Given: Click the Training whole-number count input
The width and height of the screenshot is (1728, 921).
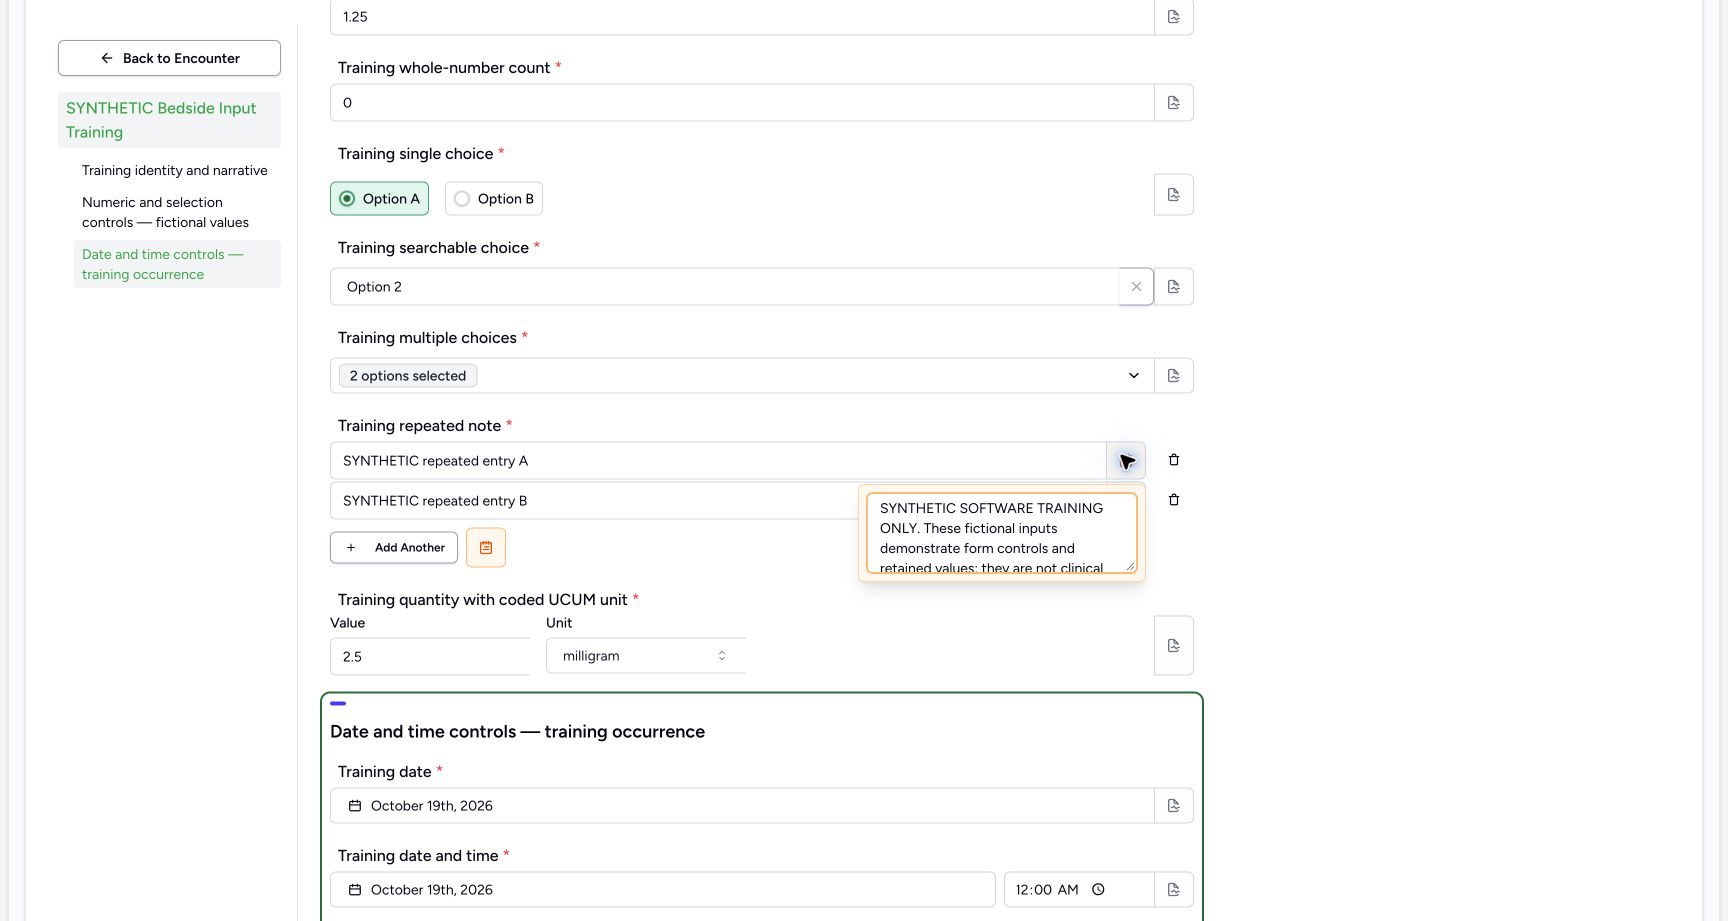Looking at the screenshot, I should 742,103.
